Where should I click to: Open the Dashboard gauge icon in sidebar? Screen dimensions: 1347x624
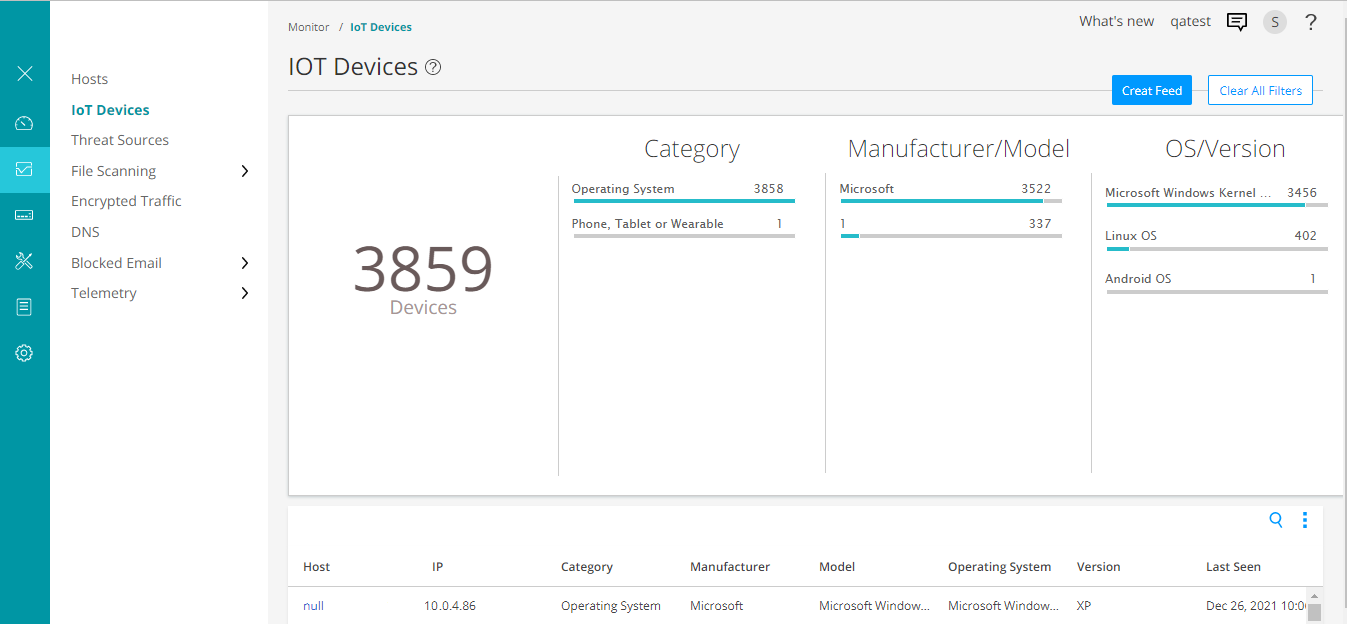point(25,123)
